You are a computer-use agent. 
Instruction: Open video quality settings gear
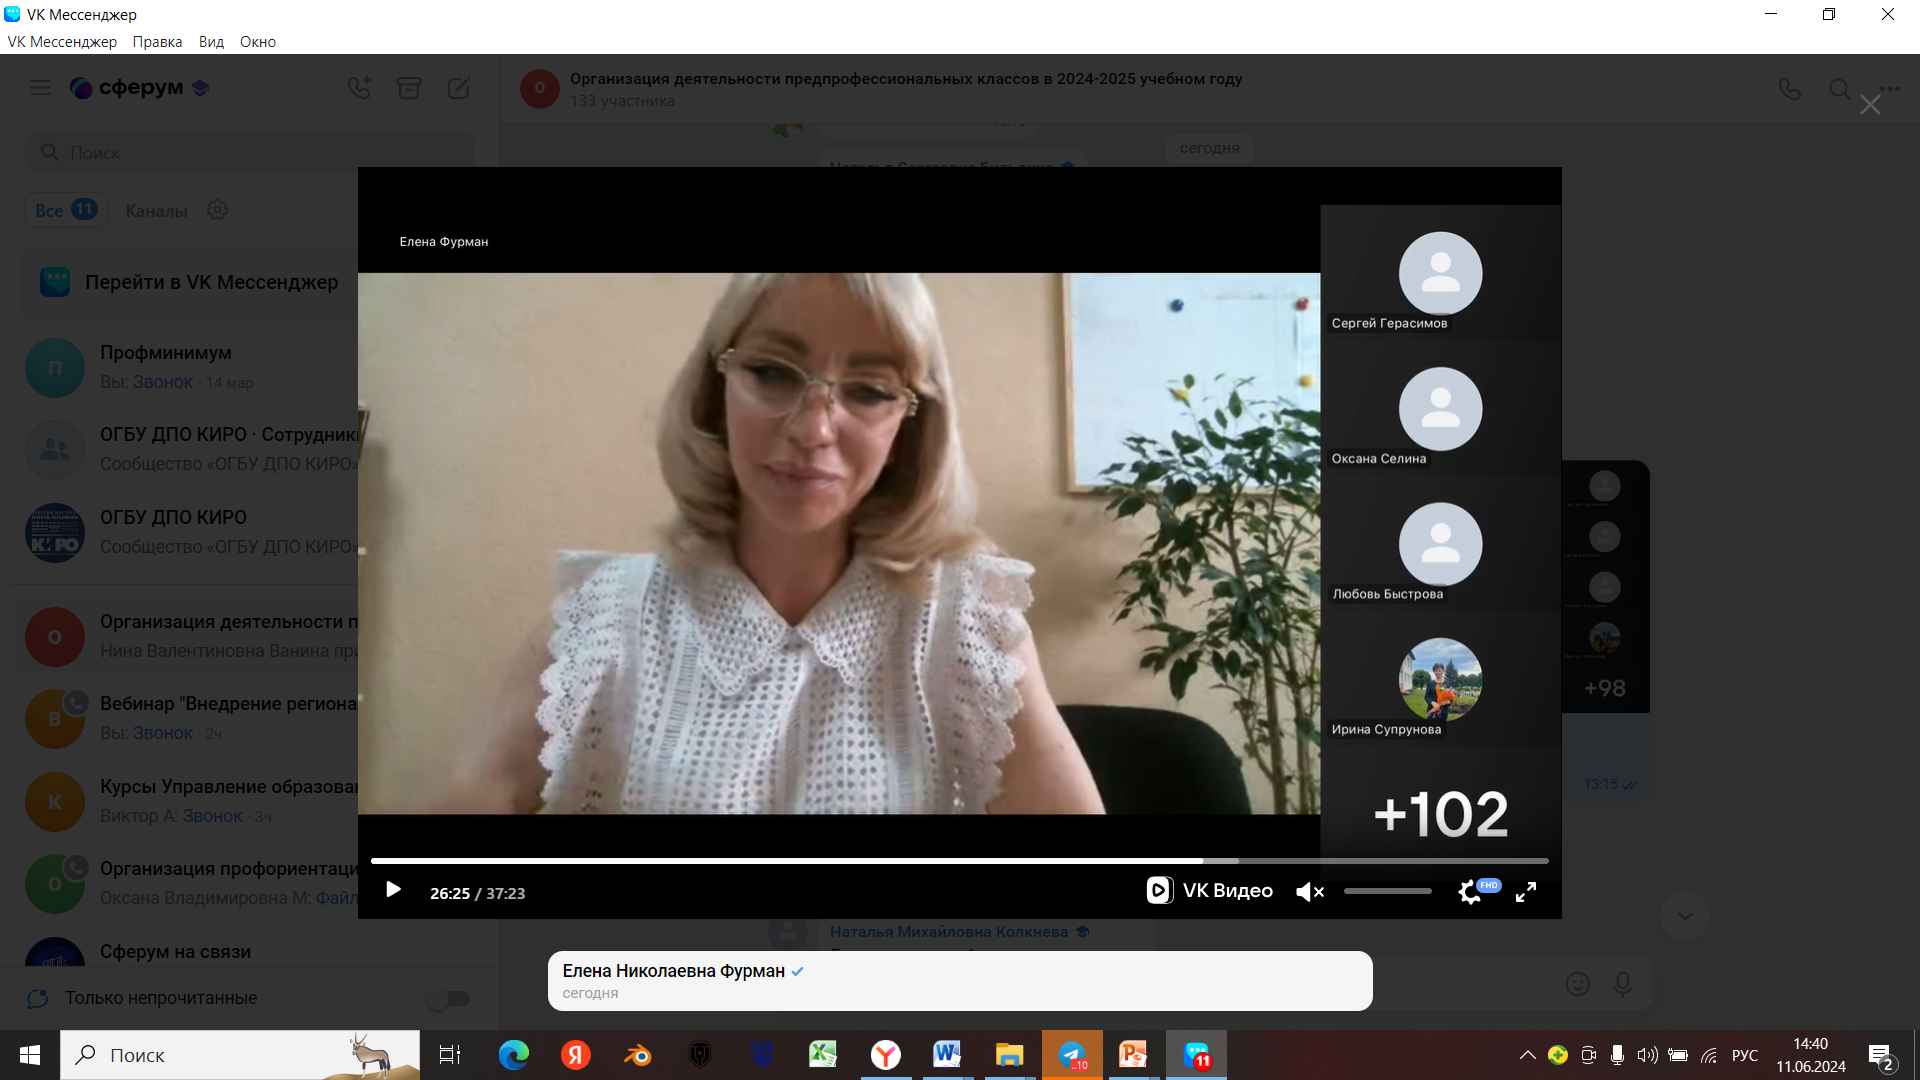1469,892
